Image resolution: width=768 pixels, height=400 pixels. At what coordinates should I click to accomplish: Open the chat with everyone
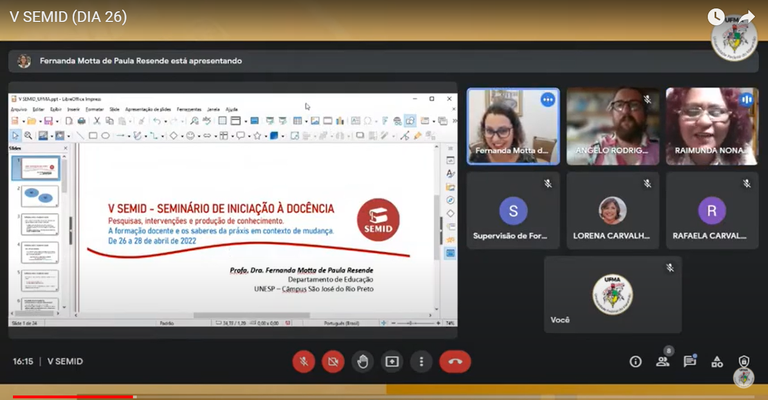coord(690,362)
